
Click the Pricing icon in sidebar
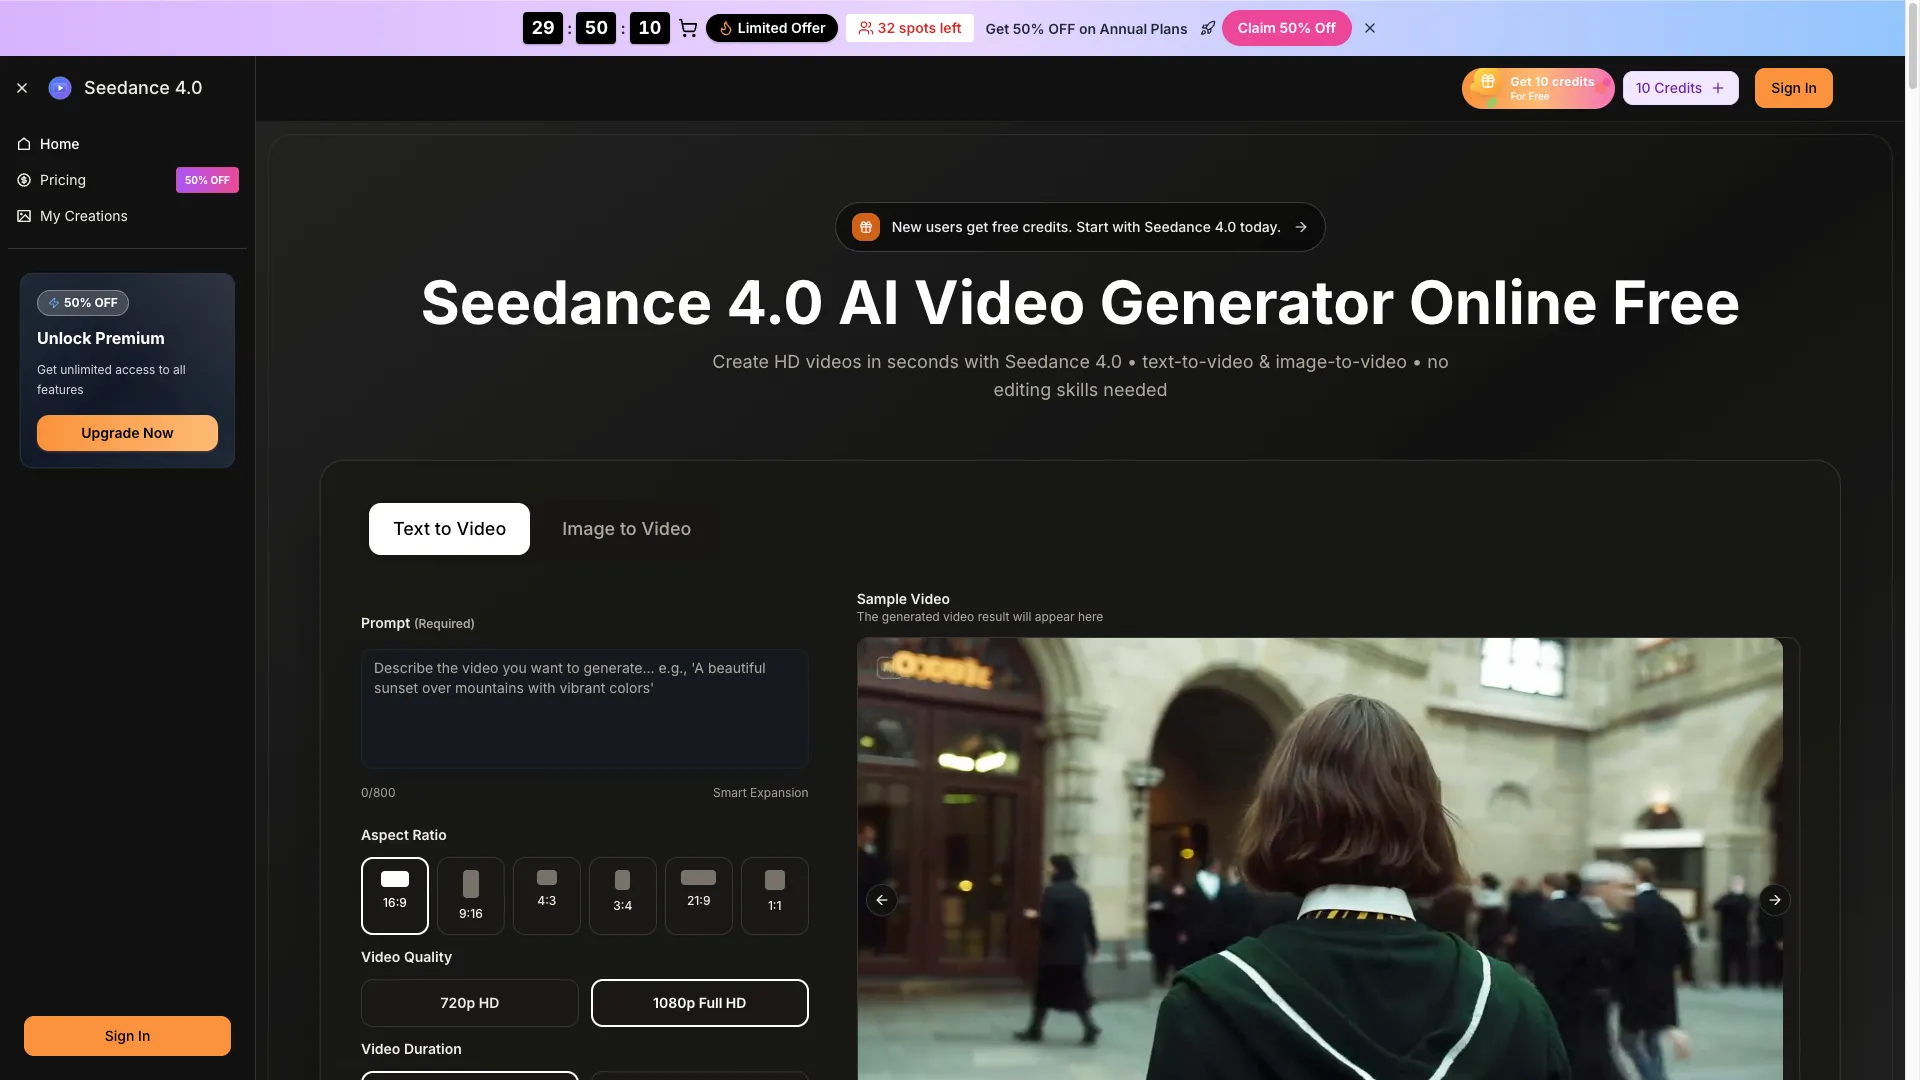[24, 180]
